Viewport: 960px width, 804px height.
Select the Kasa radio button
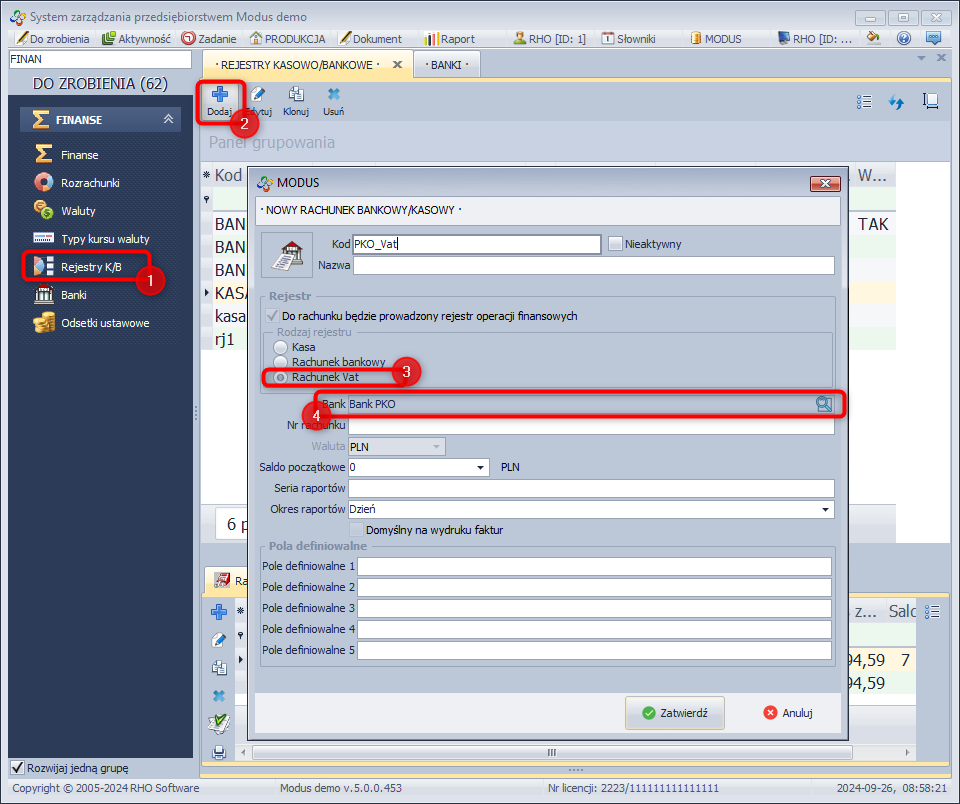coord(281,347)
